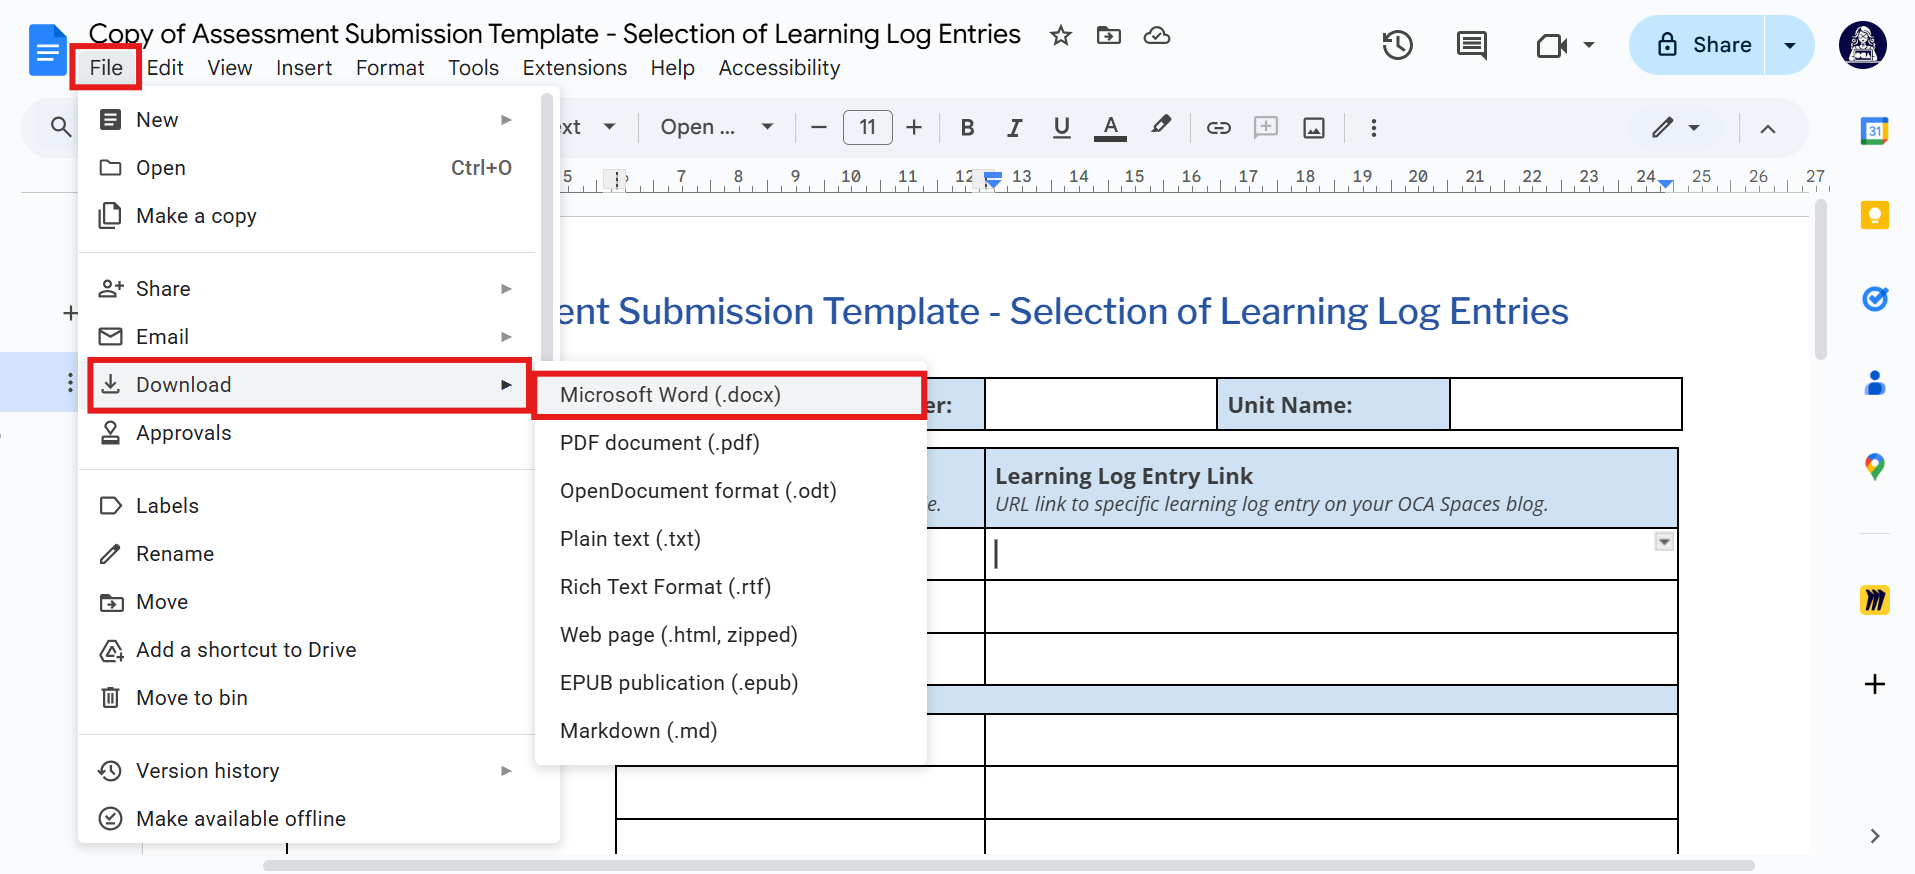Open the Help menu
This screenshot has height=874, width=1915.
tap(672, 67)
